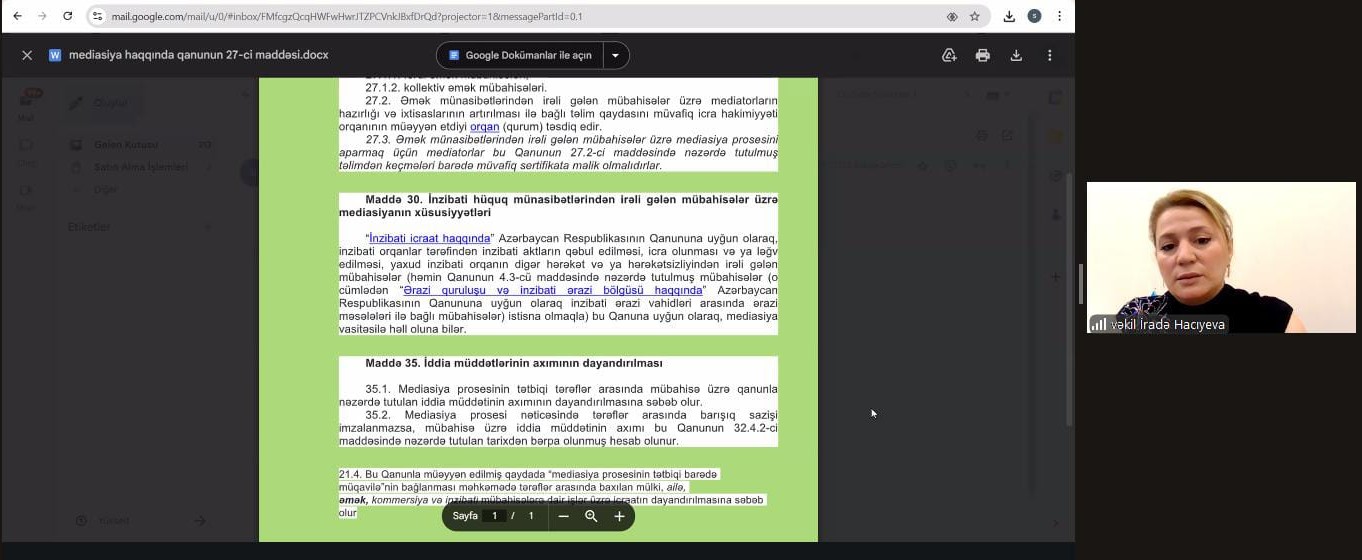Bookmark this page with the star icon
Viewport: 1362px width, 560px height.
point(974,16)
